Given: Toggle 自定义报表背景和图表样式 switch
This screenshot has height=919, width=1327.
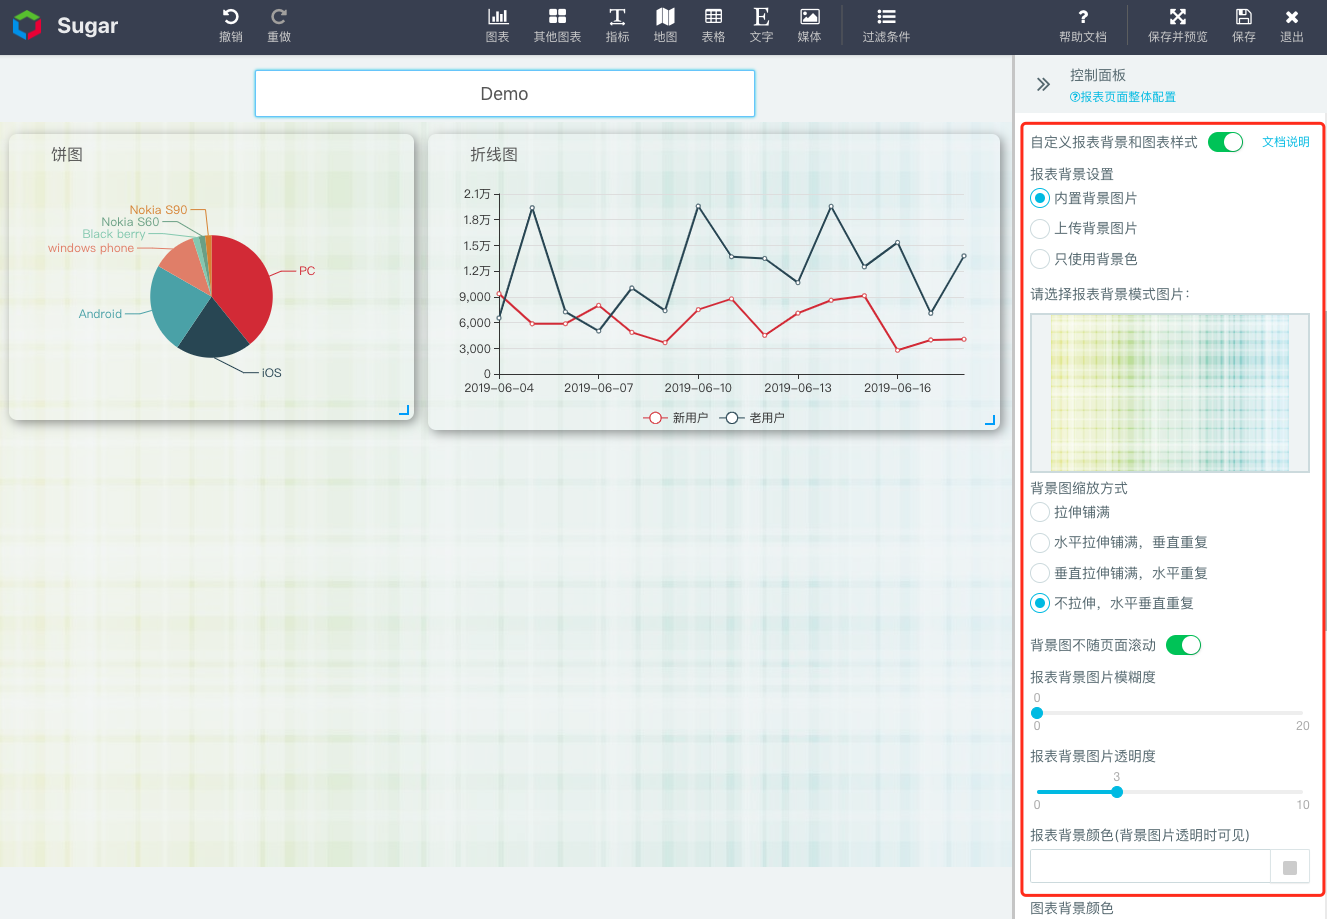Looking at the screenshot, I should tap(1225, 142).
